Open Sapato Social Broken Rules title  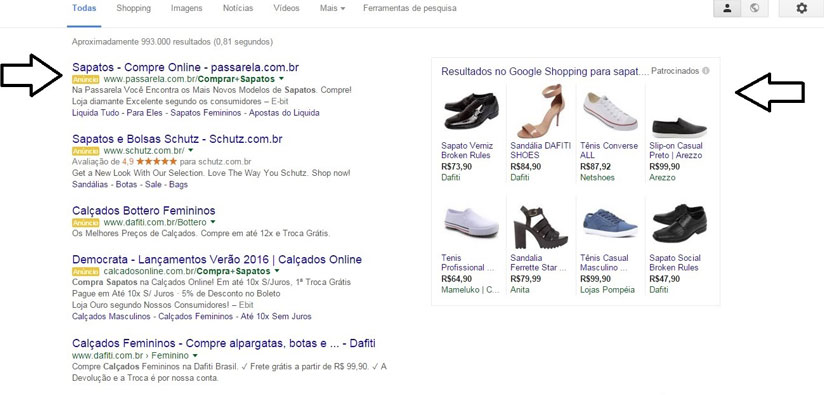675,263
